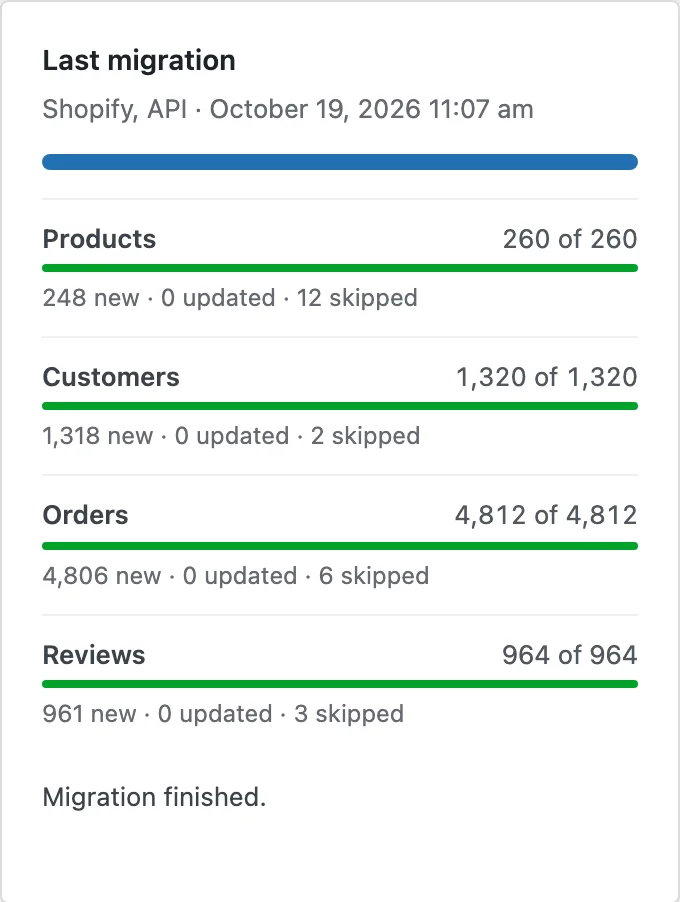Click the 260 of 260 products count
This screenshot has height=902, width=680.
(570, 239)
